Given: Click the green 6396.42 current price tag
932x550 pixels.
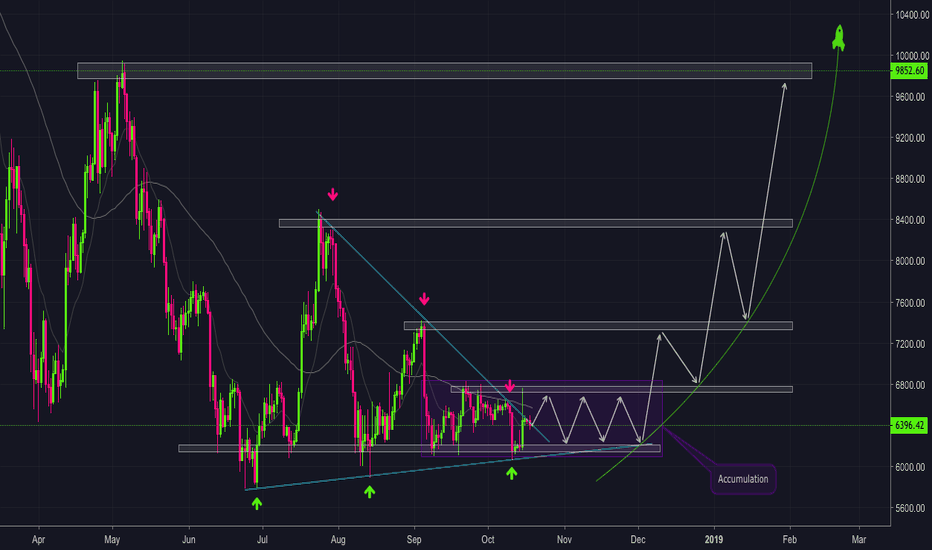Looking at the screenshot, I should click(910, 426).
